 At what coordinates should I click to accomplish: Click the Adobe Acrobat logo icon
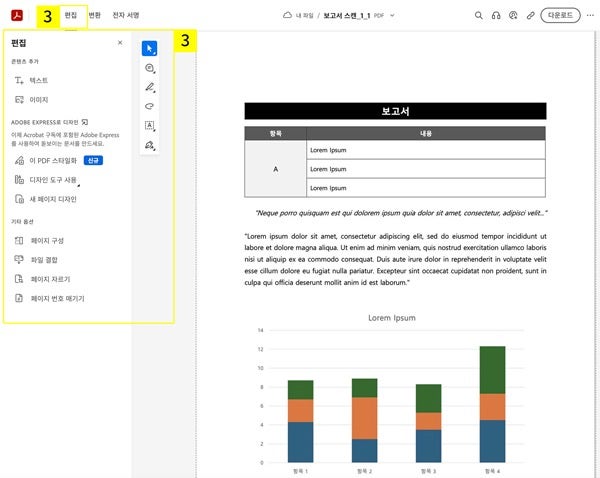click(17, 16)
